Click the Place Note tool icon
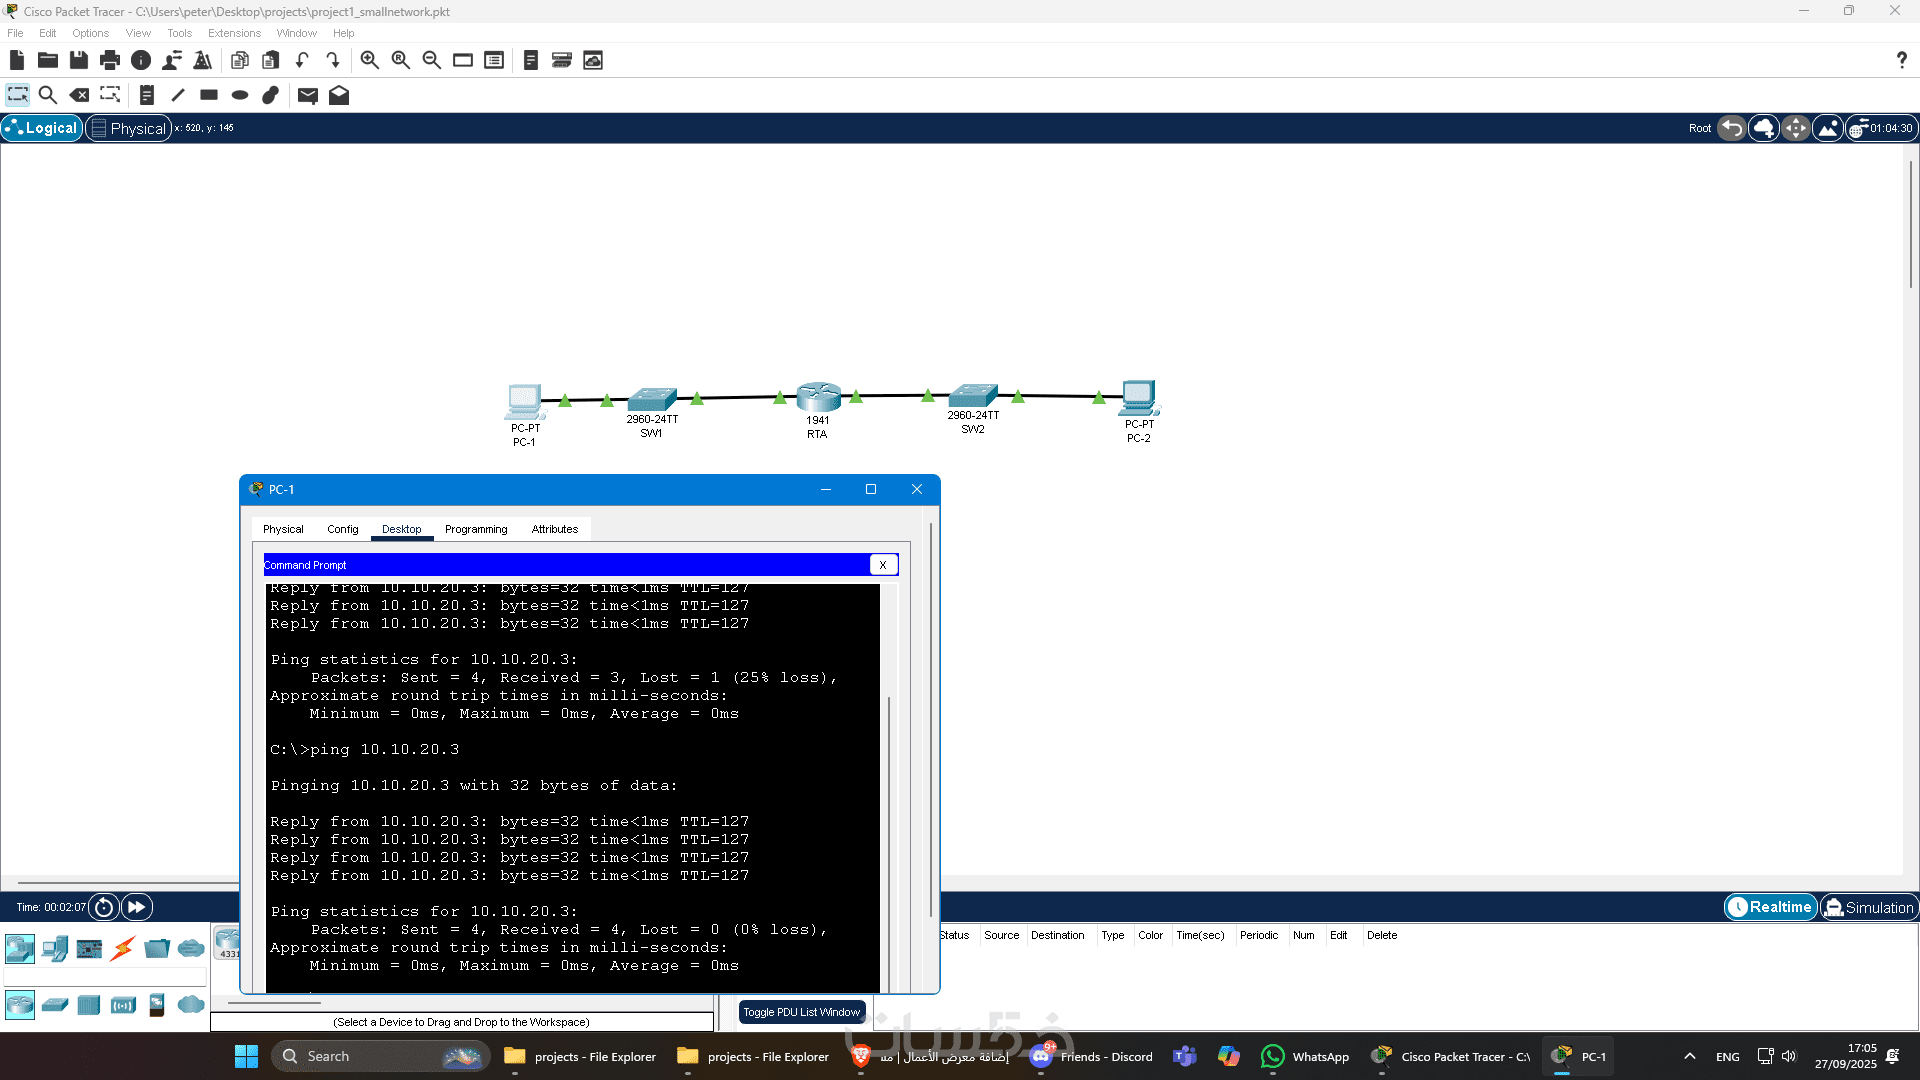Viewport: 1920px width, 1080px height. click(146, 95)
